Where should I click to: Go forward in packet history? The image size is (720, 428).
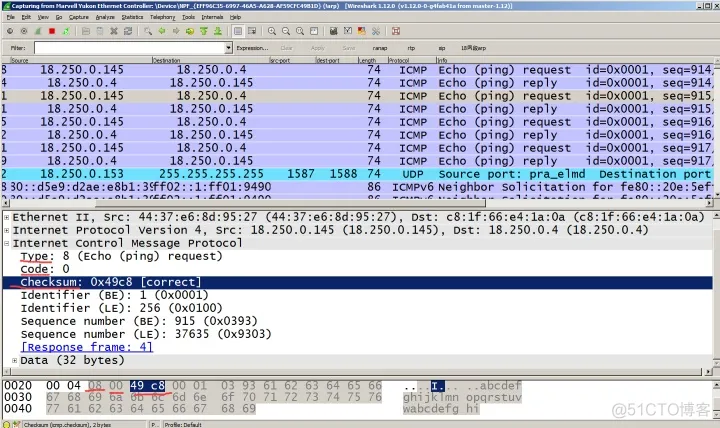coord(176,31)
